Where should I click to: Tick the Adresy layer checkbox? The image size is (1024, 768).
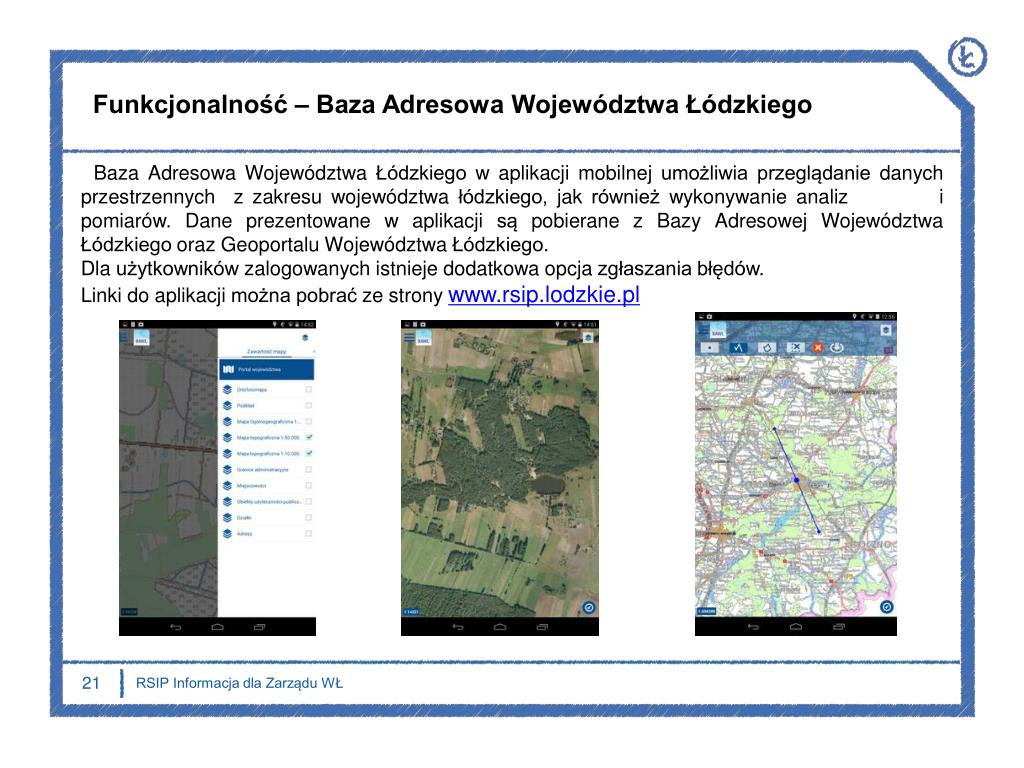pyautogui.click(x=309, y=534)
